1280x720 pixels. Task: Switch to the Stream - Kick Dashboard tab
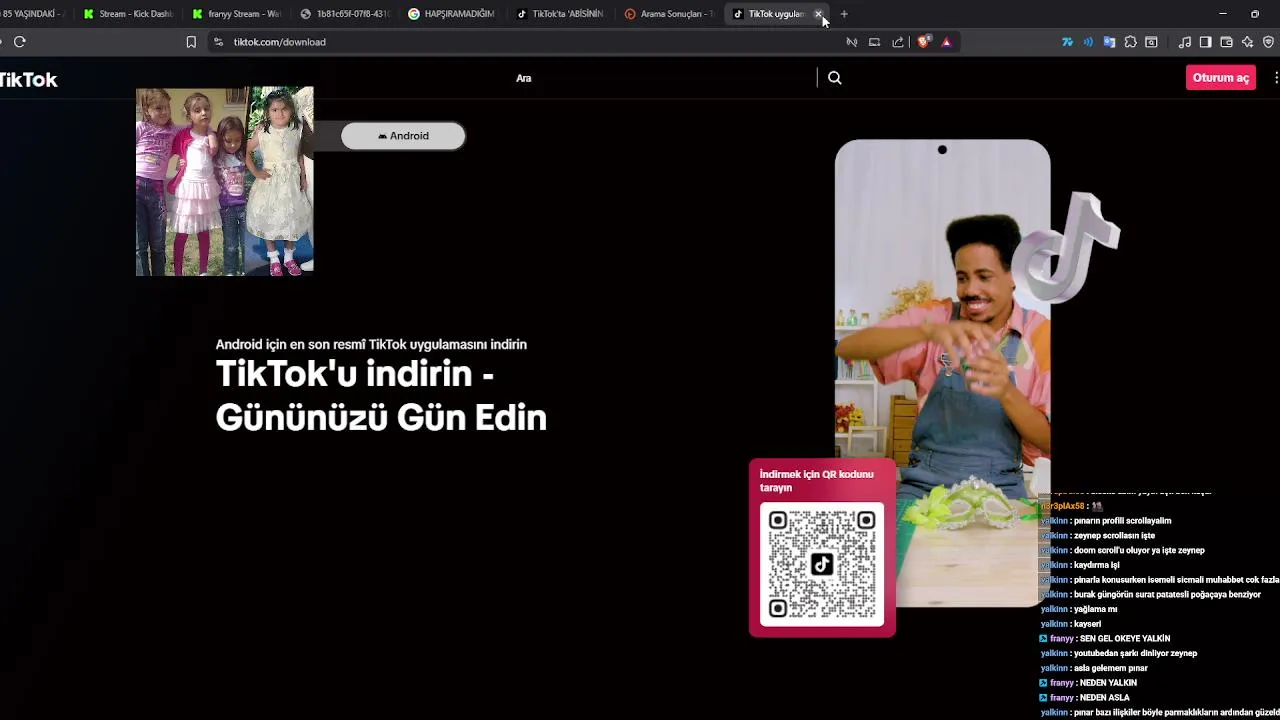(x=130, y=14)
